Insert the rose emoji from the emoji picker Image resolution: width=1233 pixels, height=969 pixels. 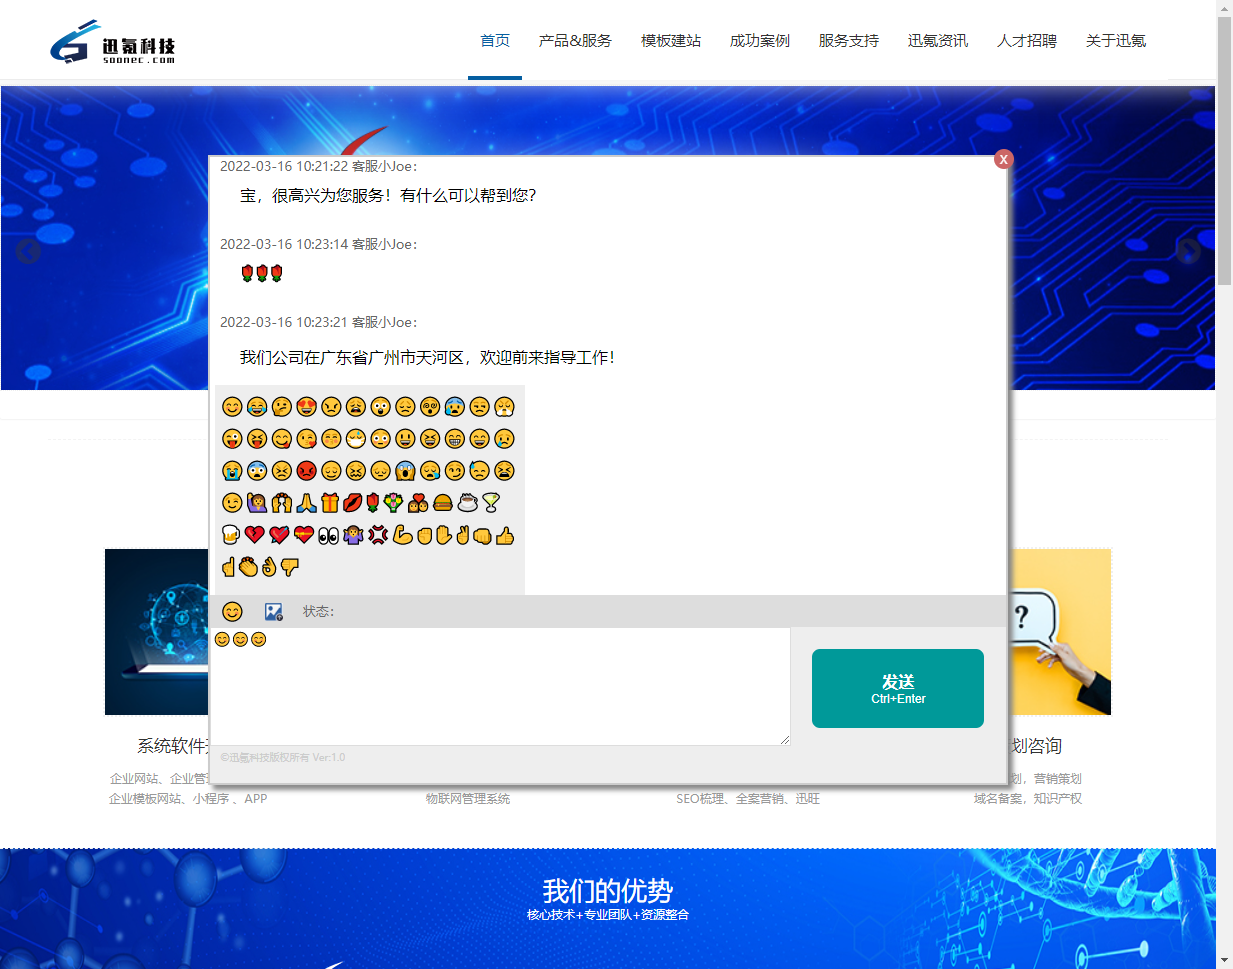pyautogui.click(x=372, y=503)
